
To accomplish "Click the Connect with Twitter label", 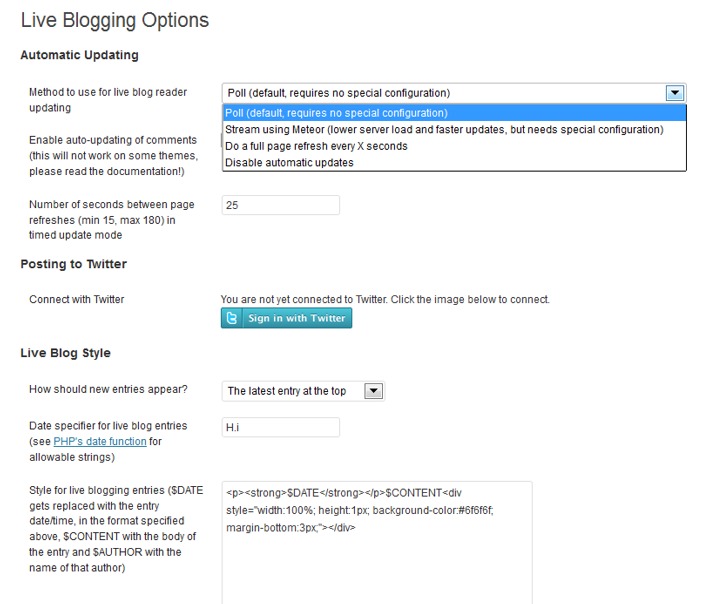I will tap(77, 299).
